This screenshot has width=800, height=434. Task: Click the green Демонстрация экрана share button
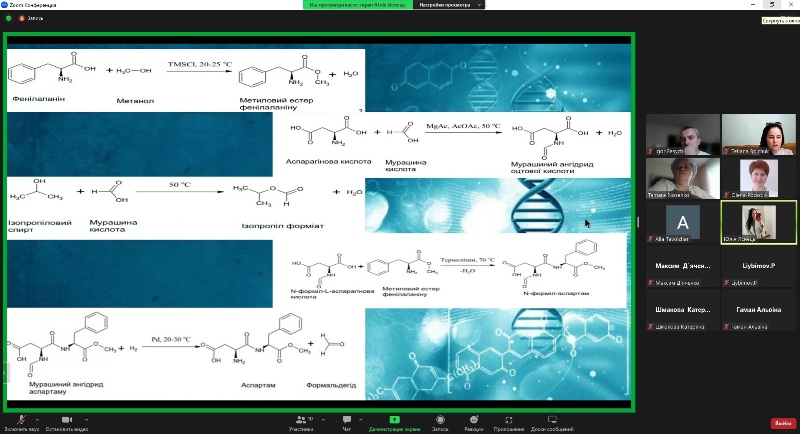[x=394, y=423]
